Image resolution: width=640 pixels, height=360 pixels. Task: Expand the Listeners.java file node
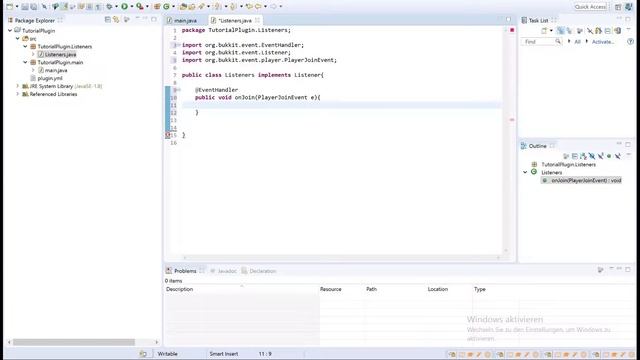coord(33,54)
